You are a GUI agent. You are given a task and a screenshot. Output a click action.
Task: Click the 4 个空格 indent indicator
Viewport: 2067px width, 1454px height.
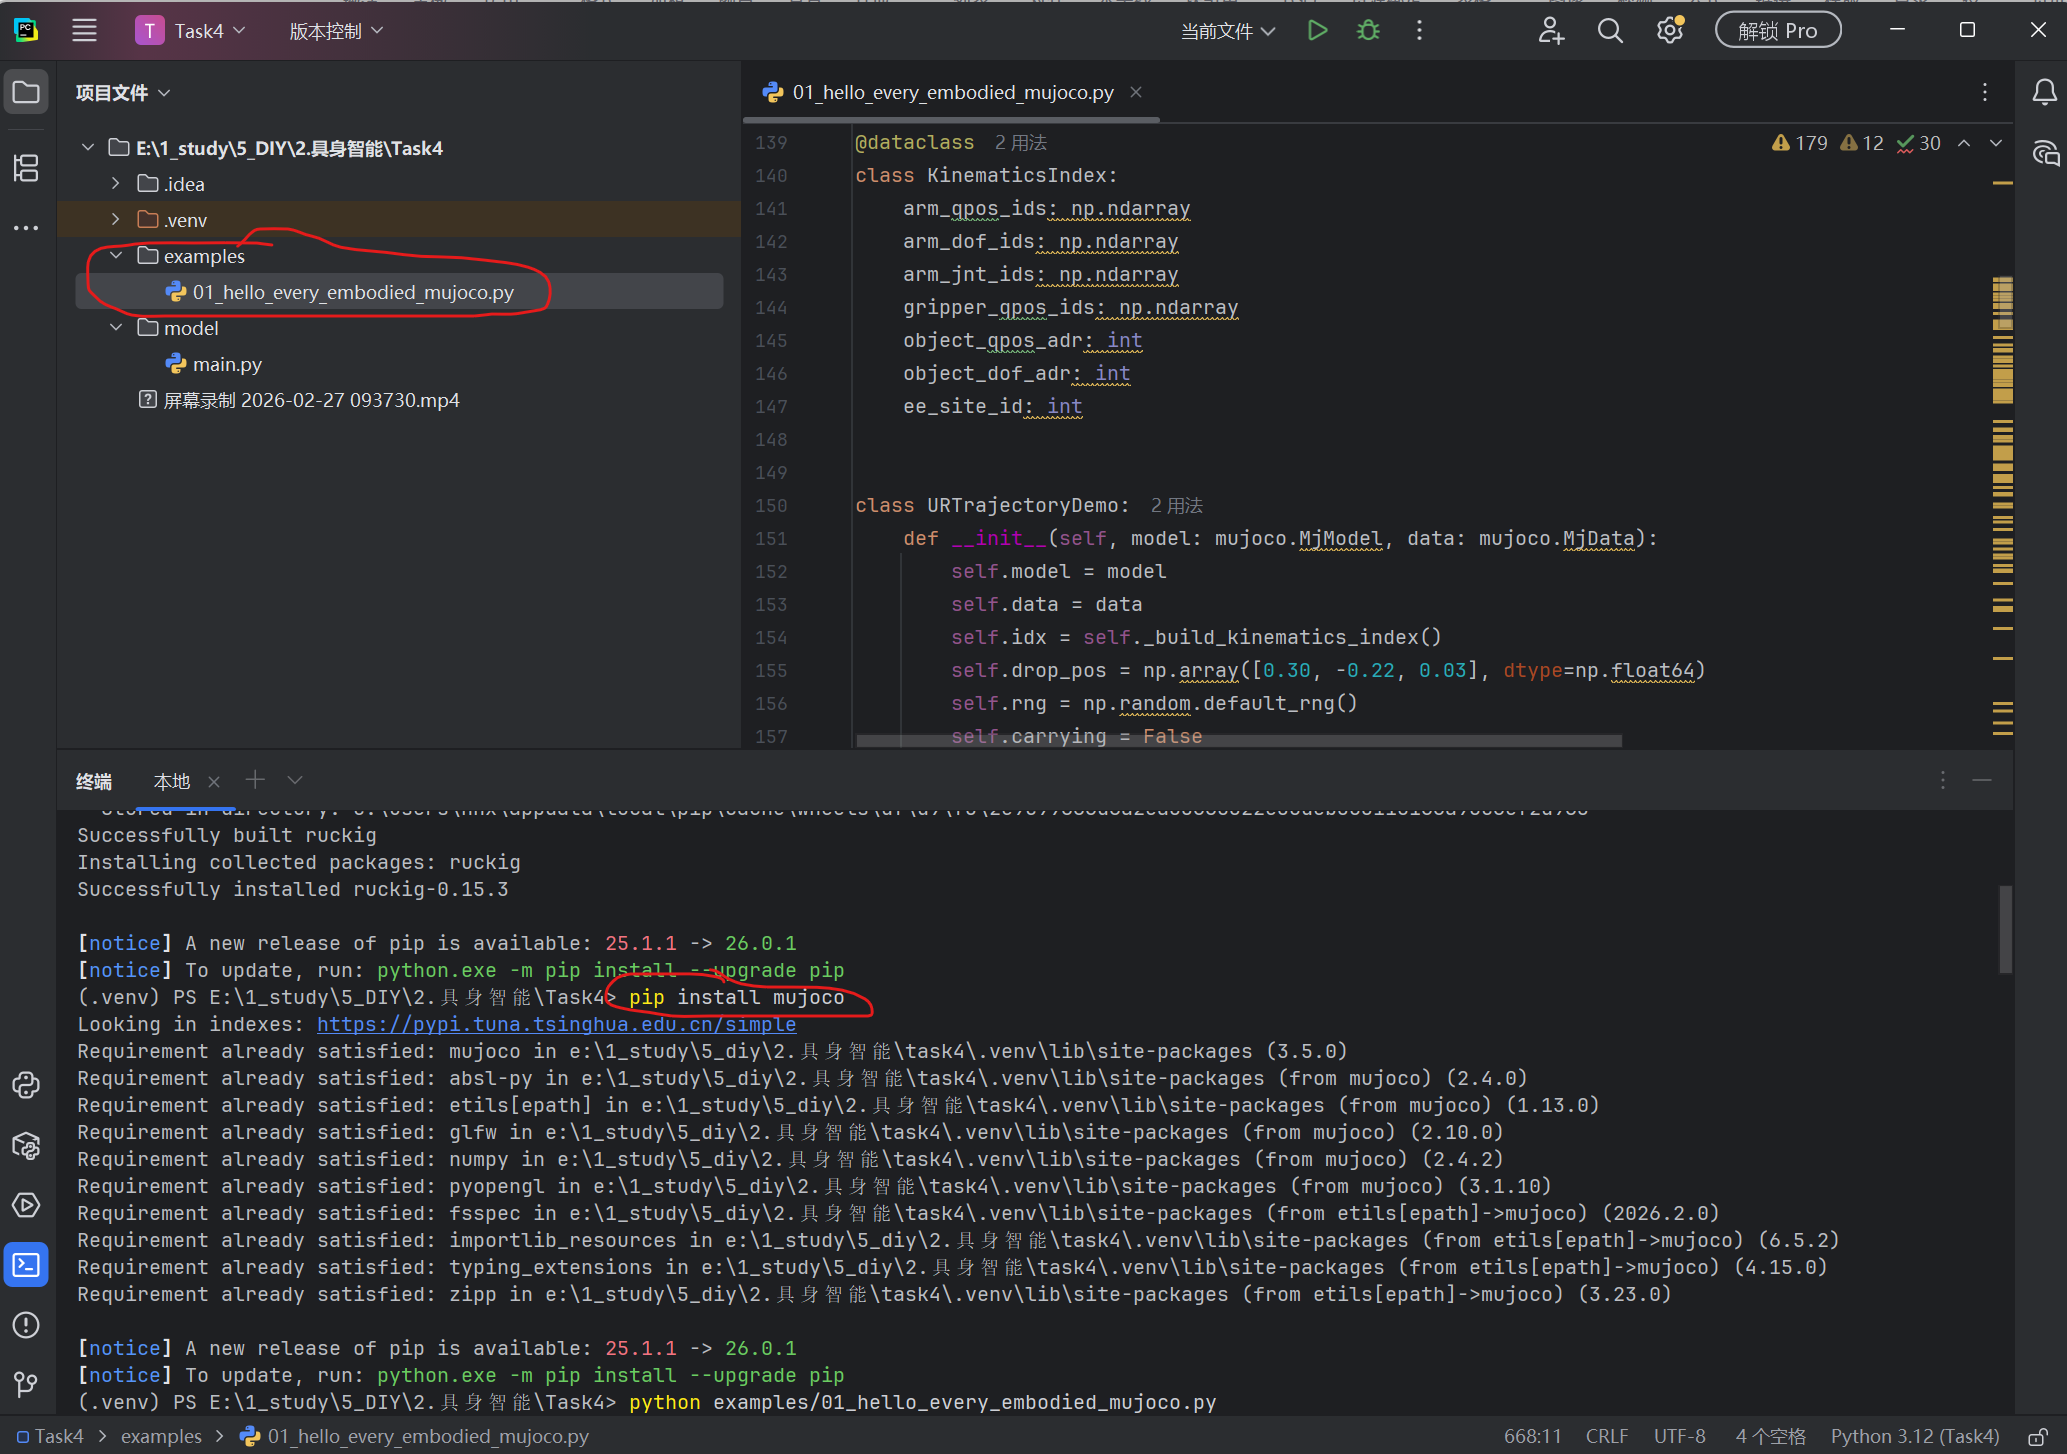tap(1771, 1437)
